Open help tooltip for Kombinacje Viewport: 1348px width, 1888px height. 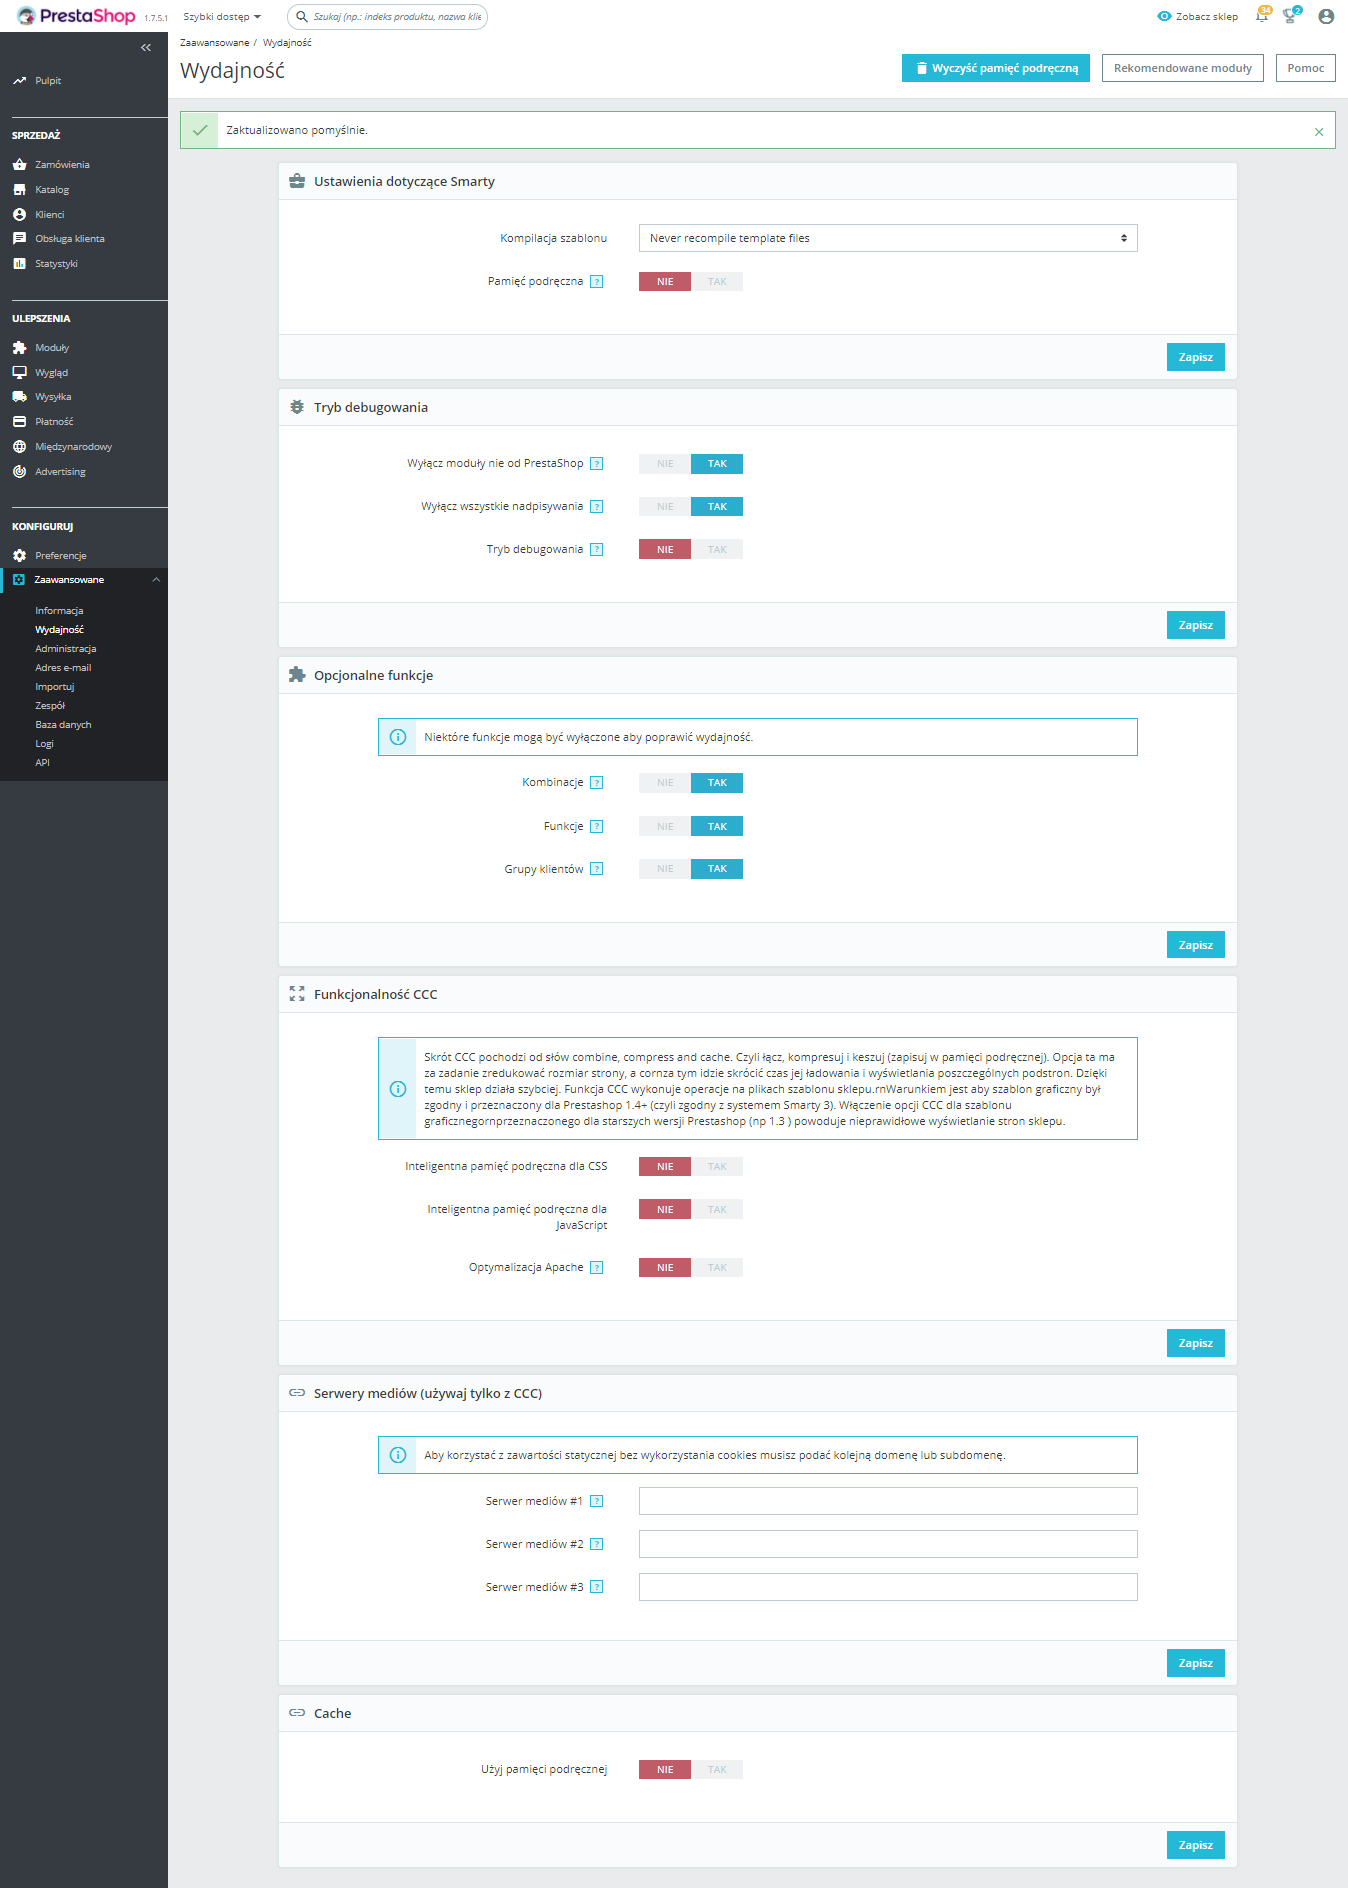point(597,783)
